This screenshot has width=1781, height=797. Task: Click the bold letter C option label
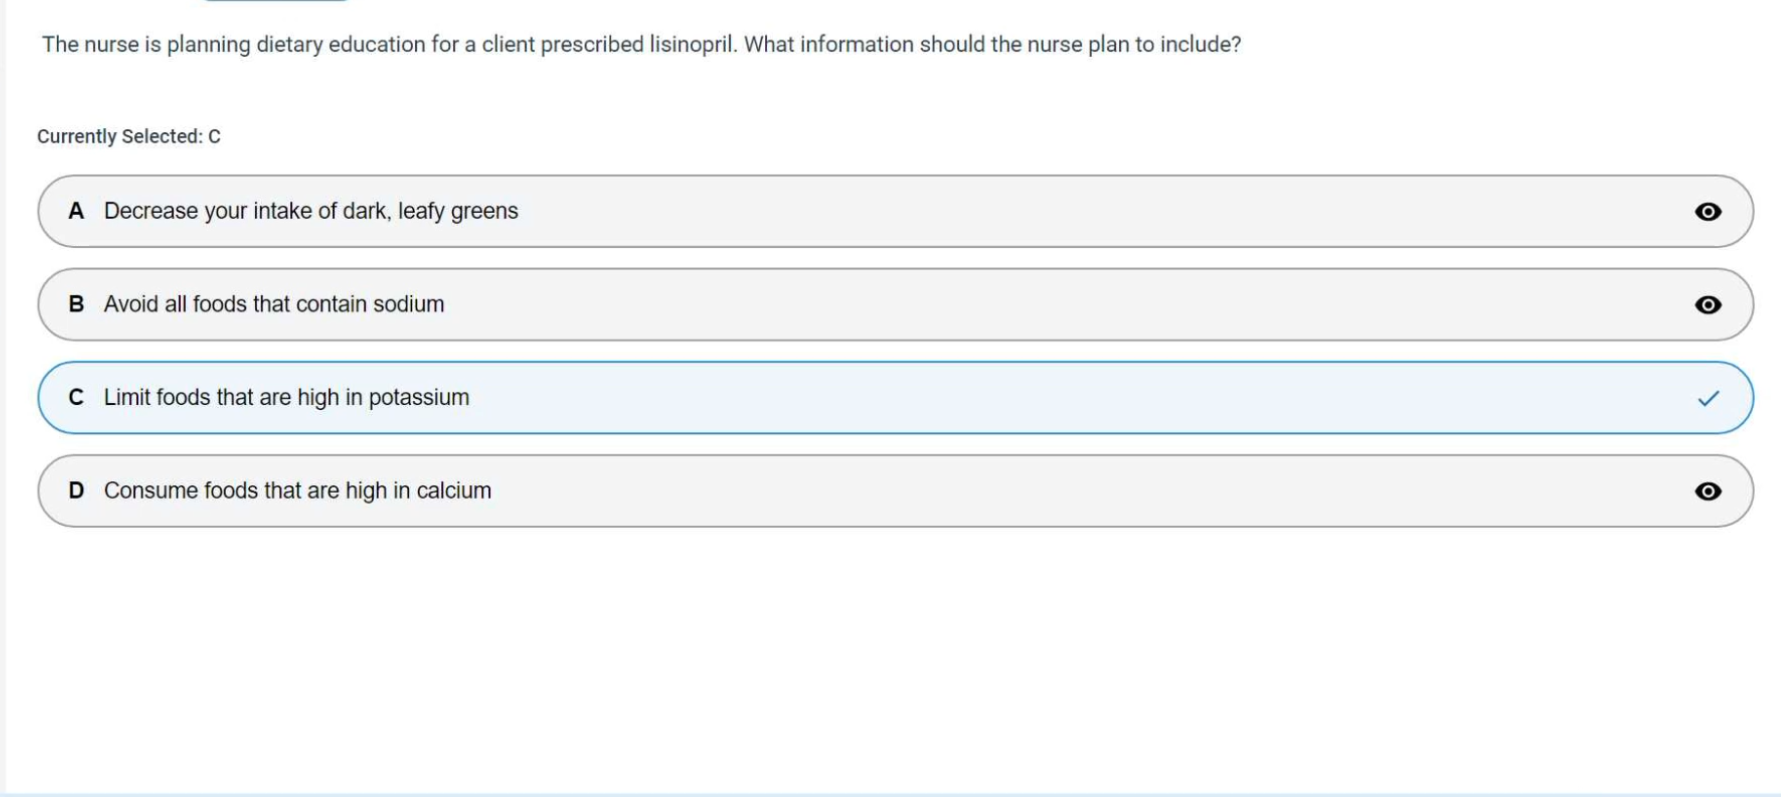[76, 398]
